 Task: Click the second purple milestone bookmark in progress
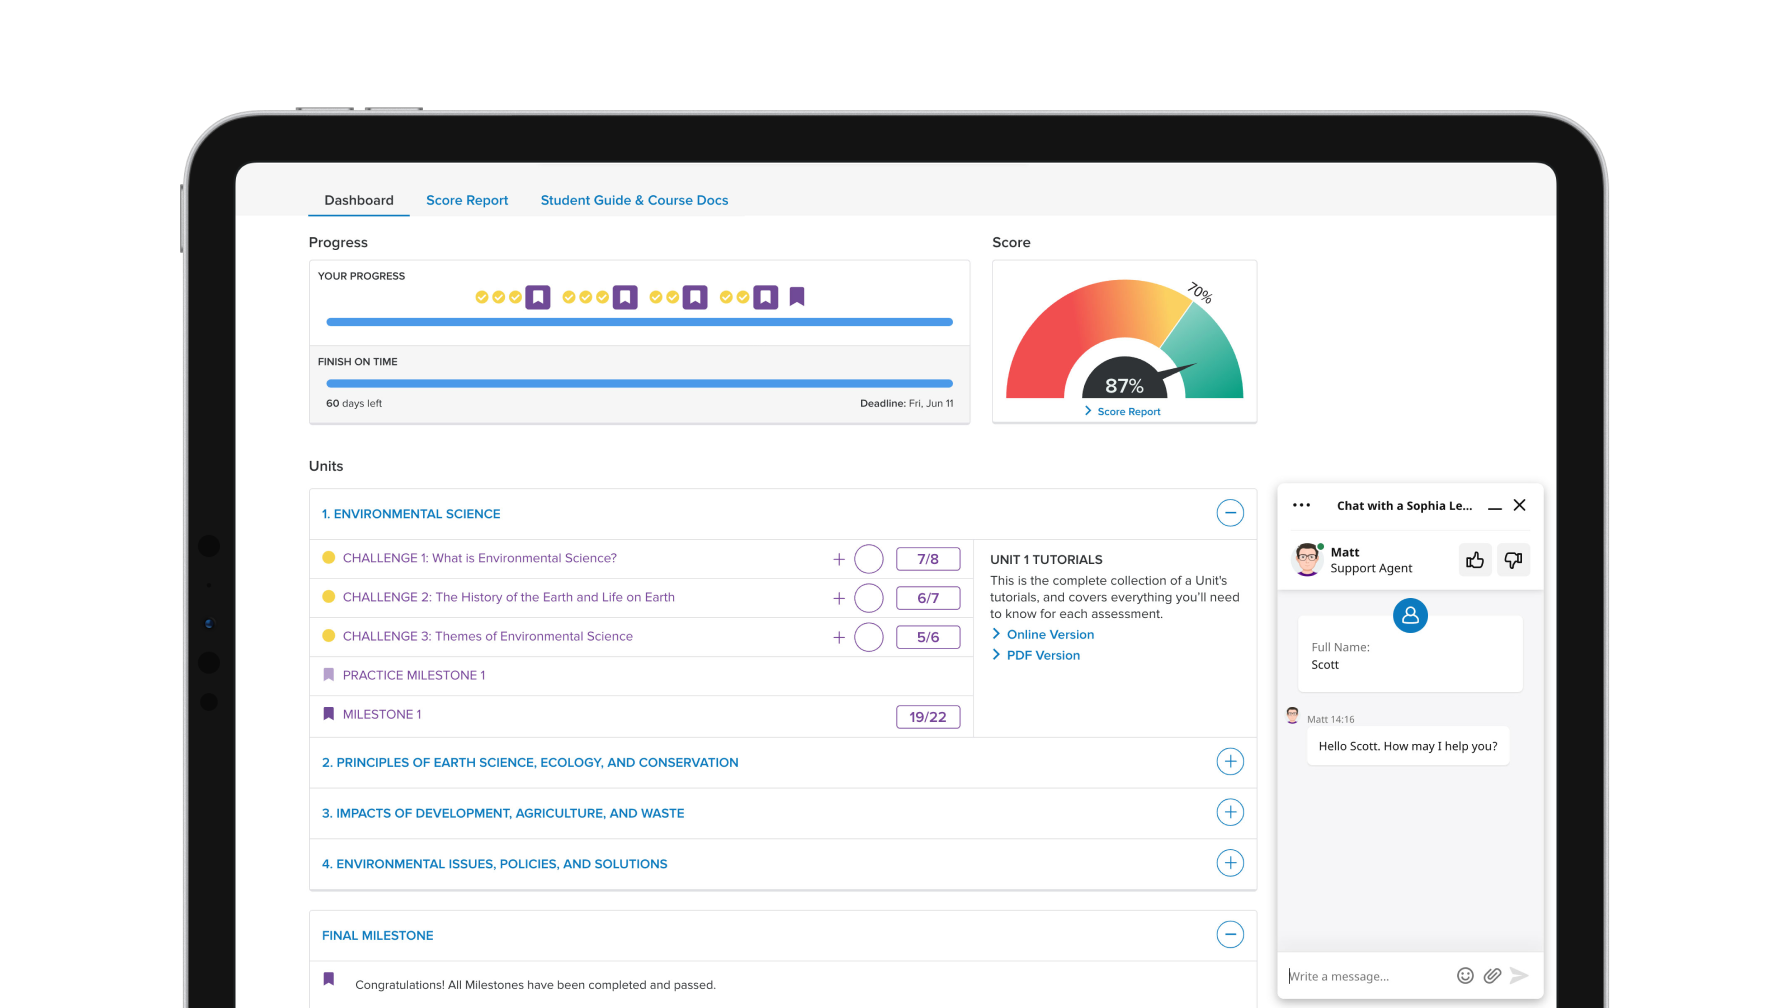pos(625,297)
